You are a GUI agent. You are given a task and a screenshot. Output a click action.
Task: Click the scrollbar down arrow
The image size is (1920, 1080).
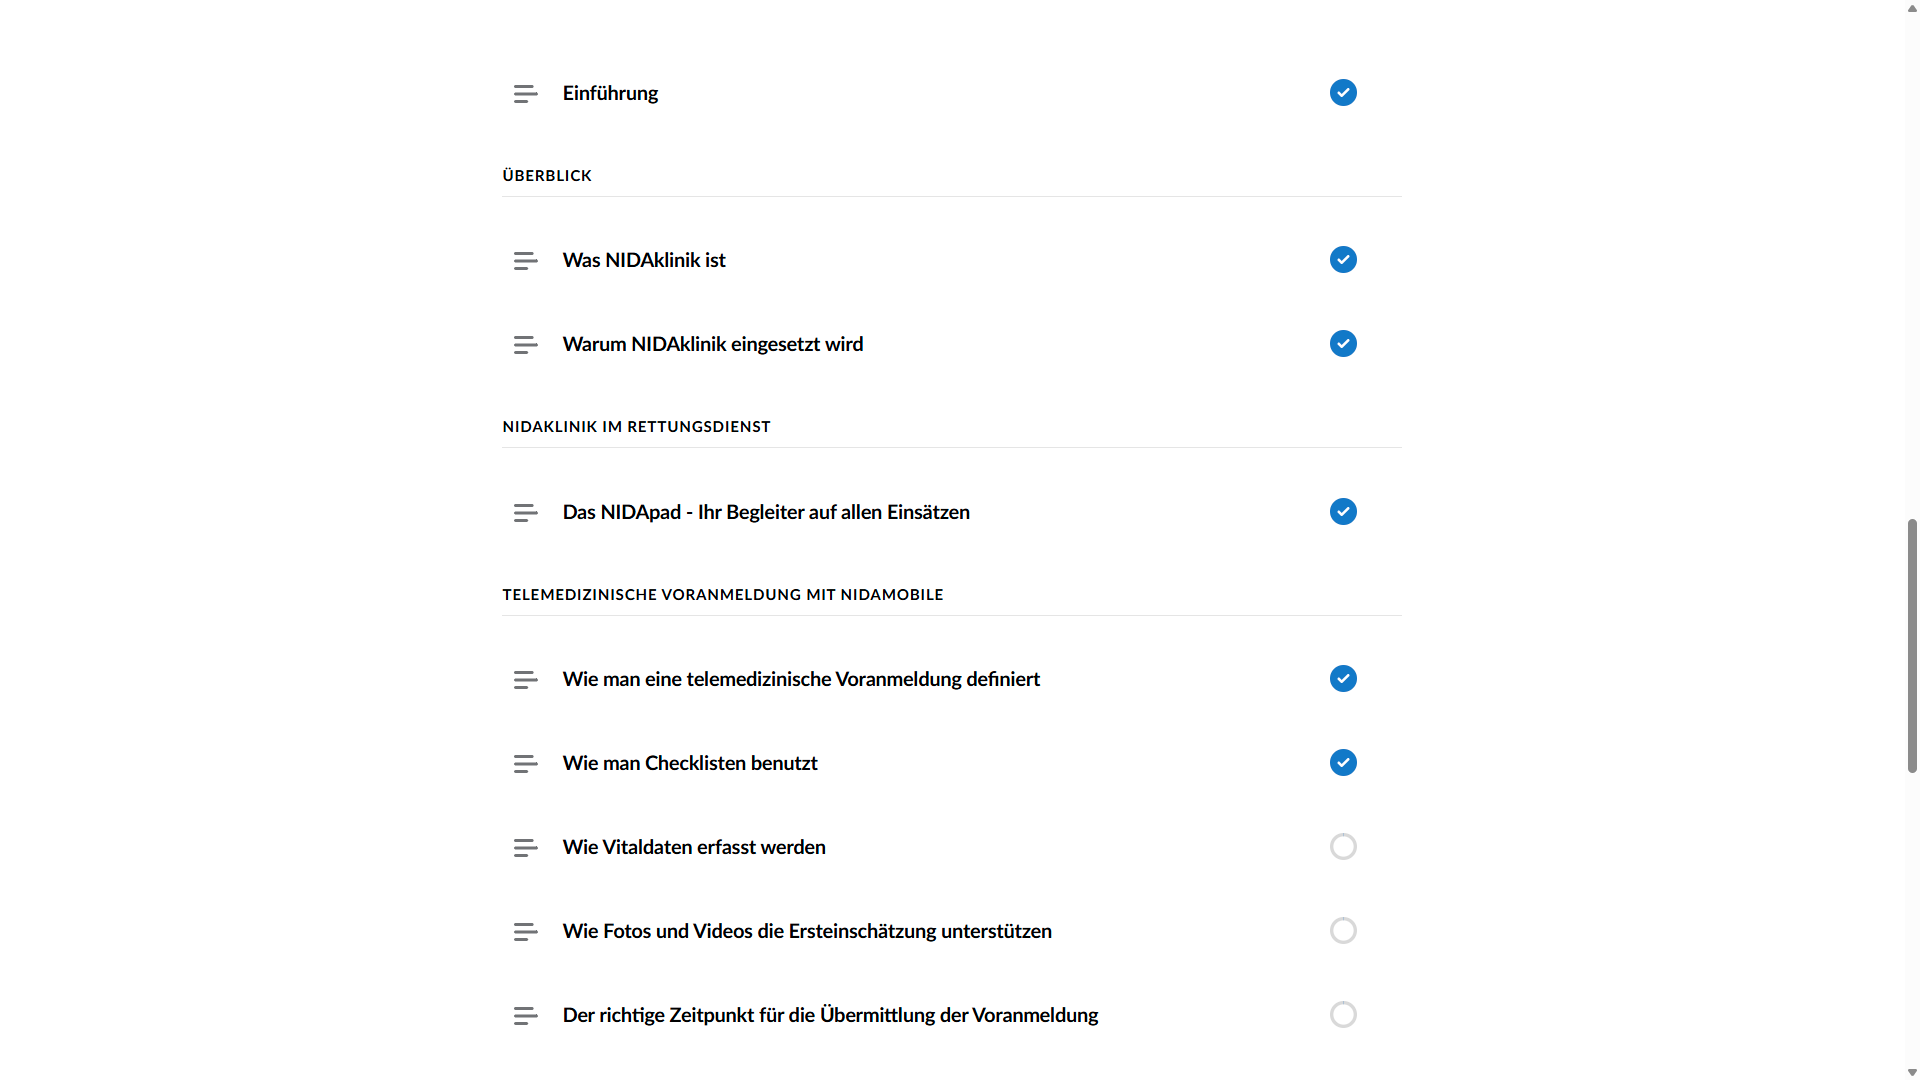coord(1912,1072)
